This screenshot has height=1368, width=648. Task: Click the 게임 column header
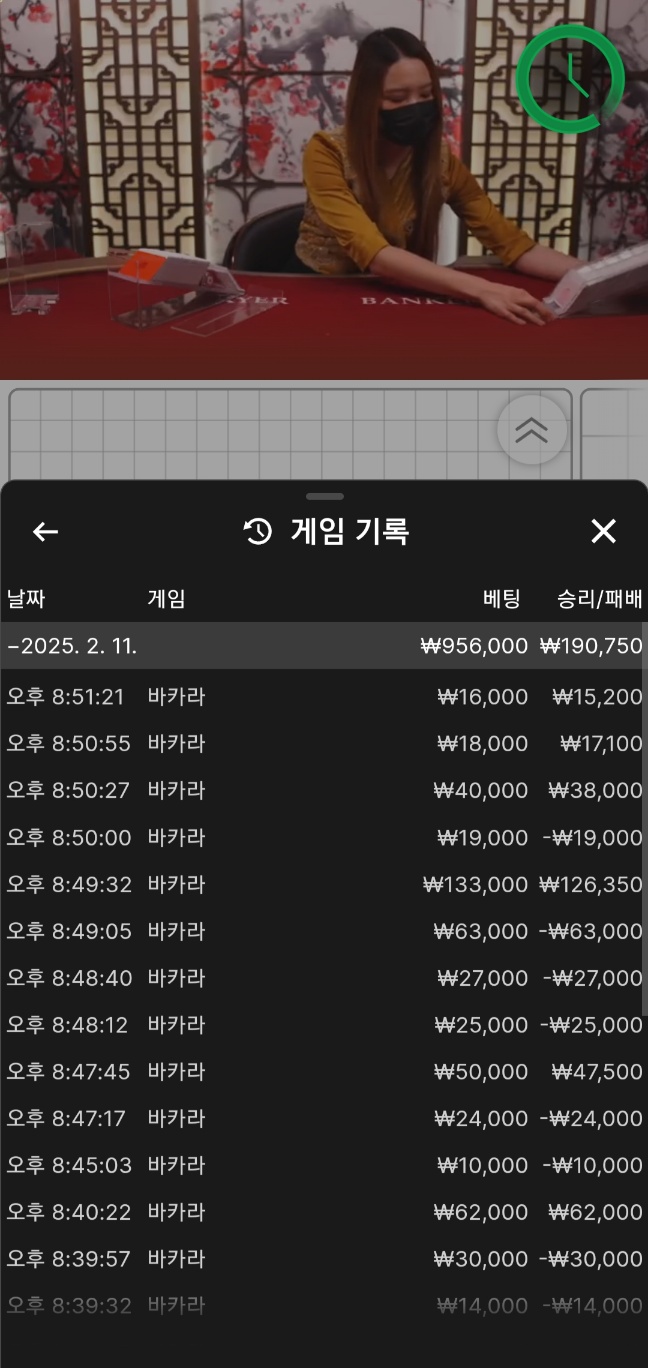(x=167, y=599)
